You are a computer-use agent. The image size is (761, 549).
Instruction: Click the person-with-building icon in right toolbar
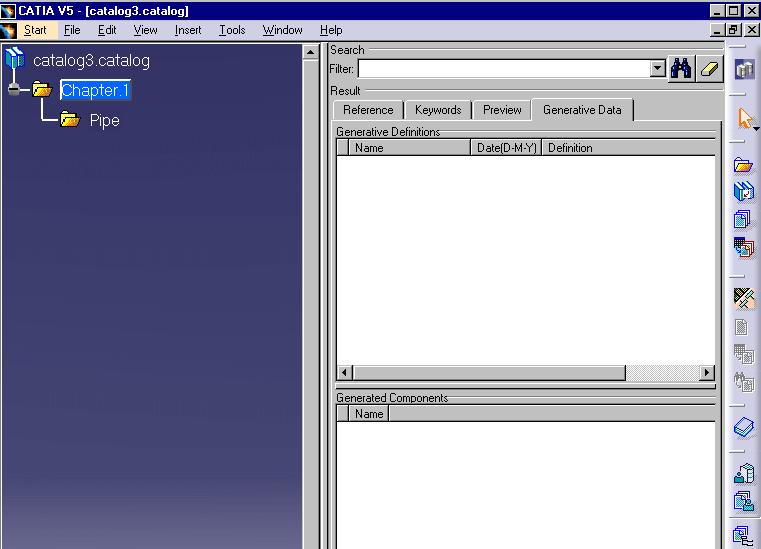[744, 474]
